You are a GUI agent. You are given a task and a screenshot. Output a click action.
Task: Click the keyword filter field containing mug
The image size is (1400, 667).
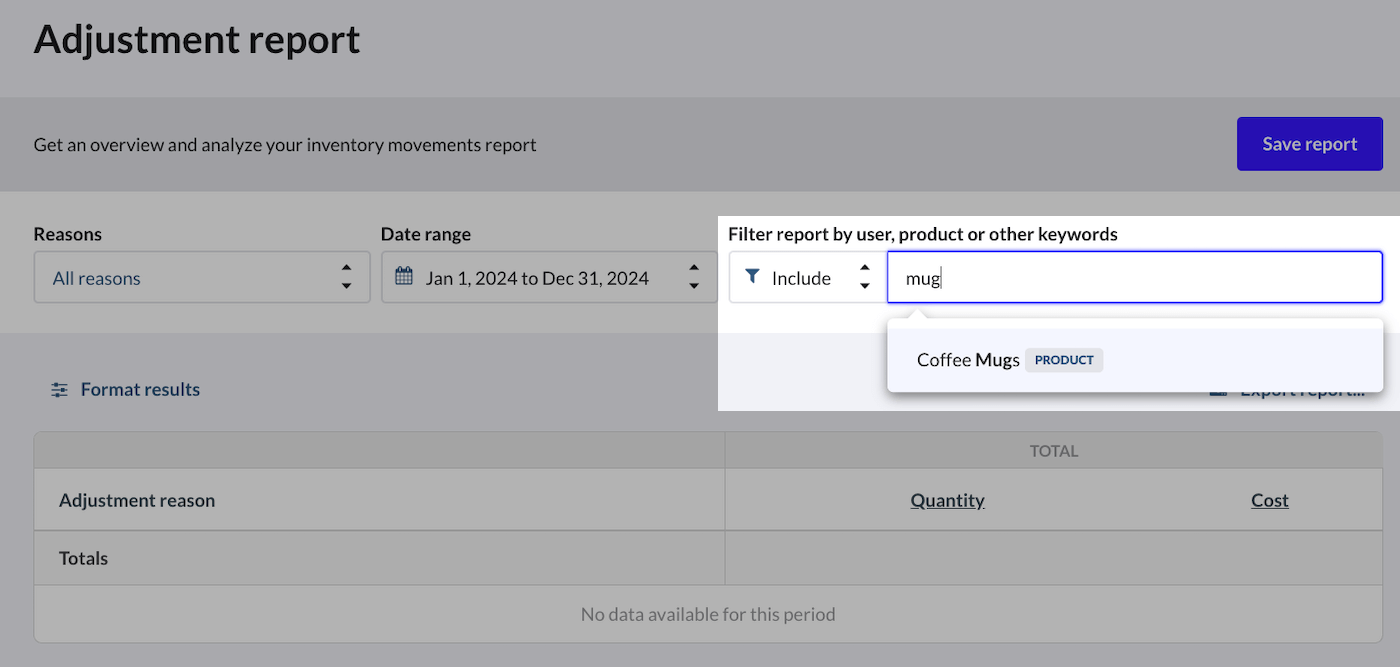[1135, 278]
